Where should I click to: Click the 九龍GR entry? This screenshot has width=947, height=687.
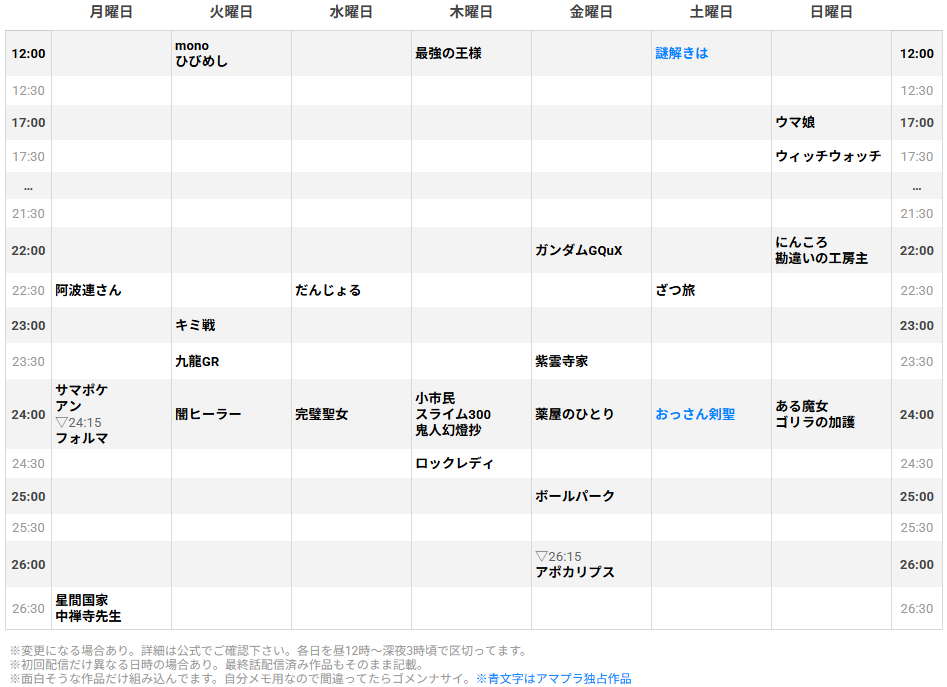tap(197, 362)
